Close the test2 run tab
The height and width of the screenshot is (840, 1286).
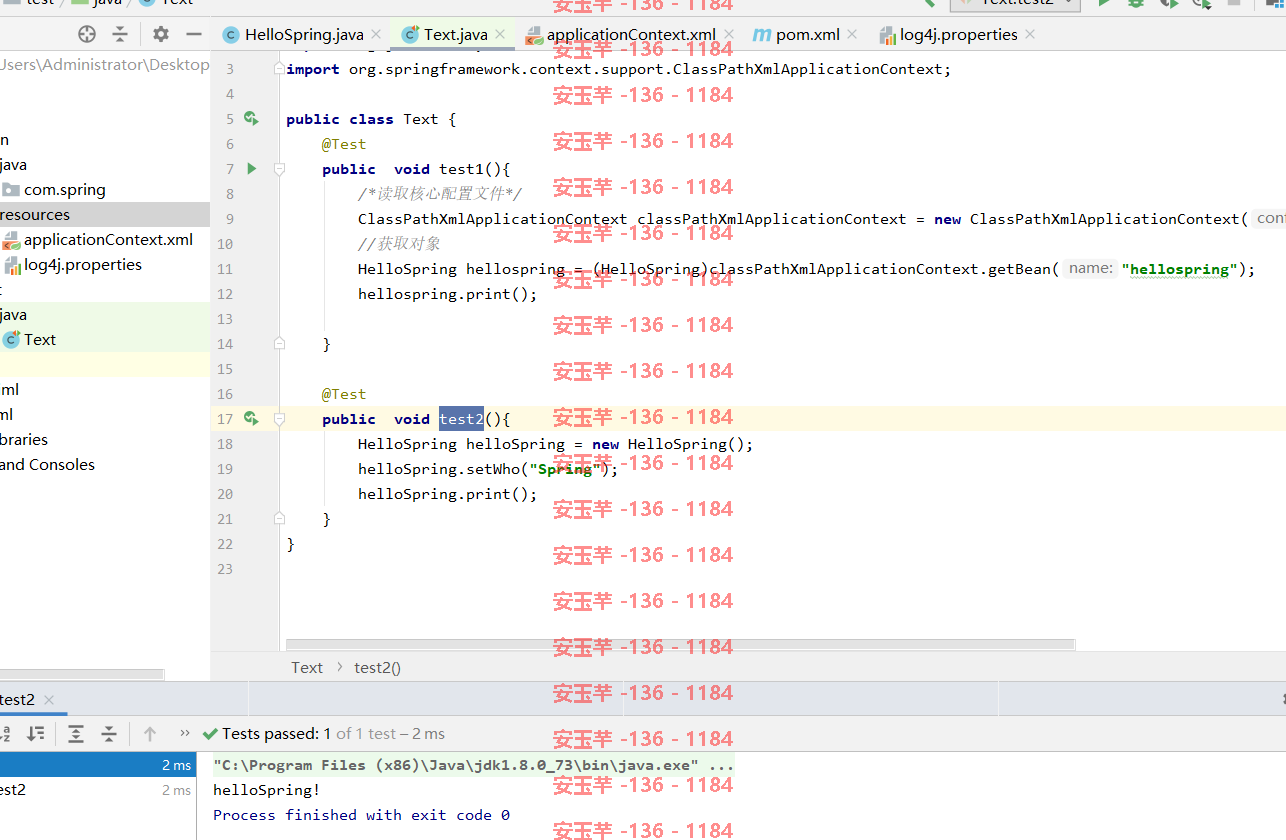click(x=48, y=700)
